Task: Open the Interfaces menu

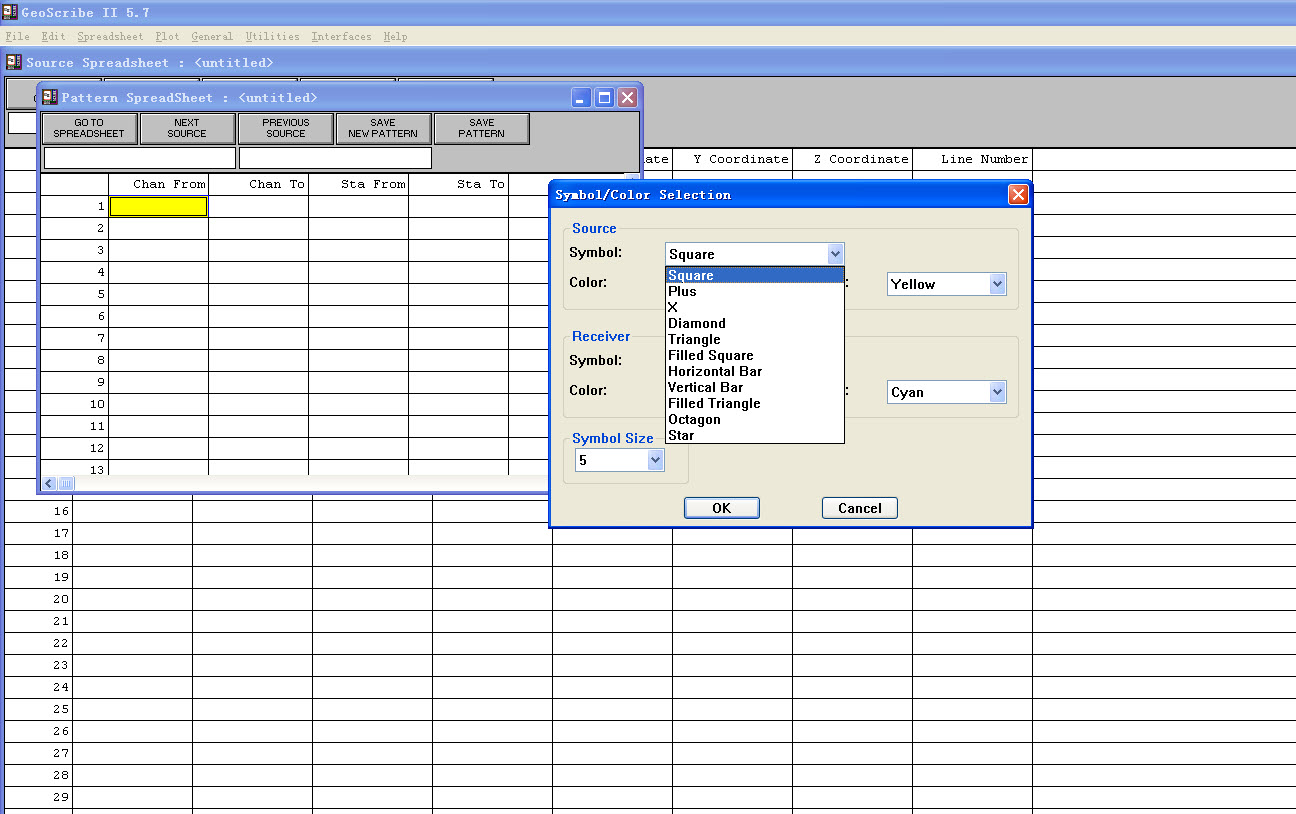Action: (341, 36)
